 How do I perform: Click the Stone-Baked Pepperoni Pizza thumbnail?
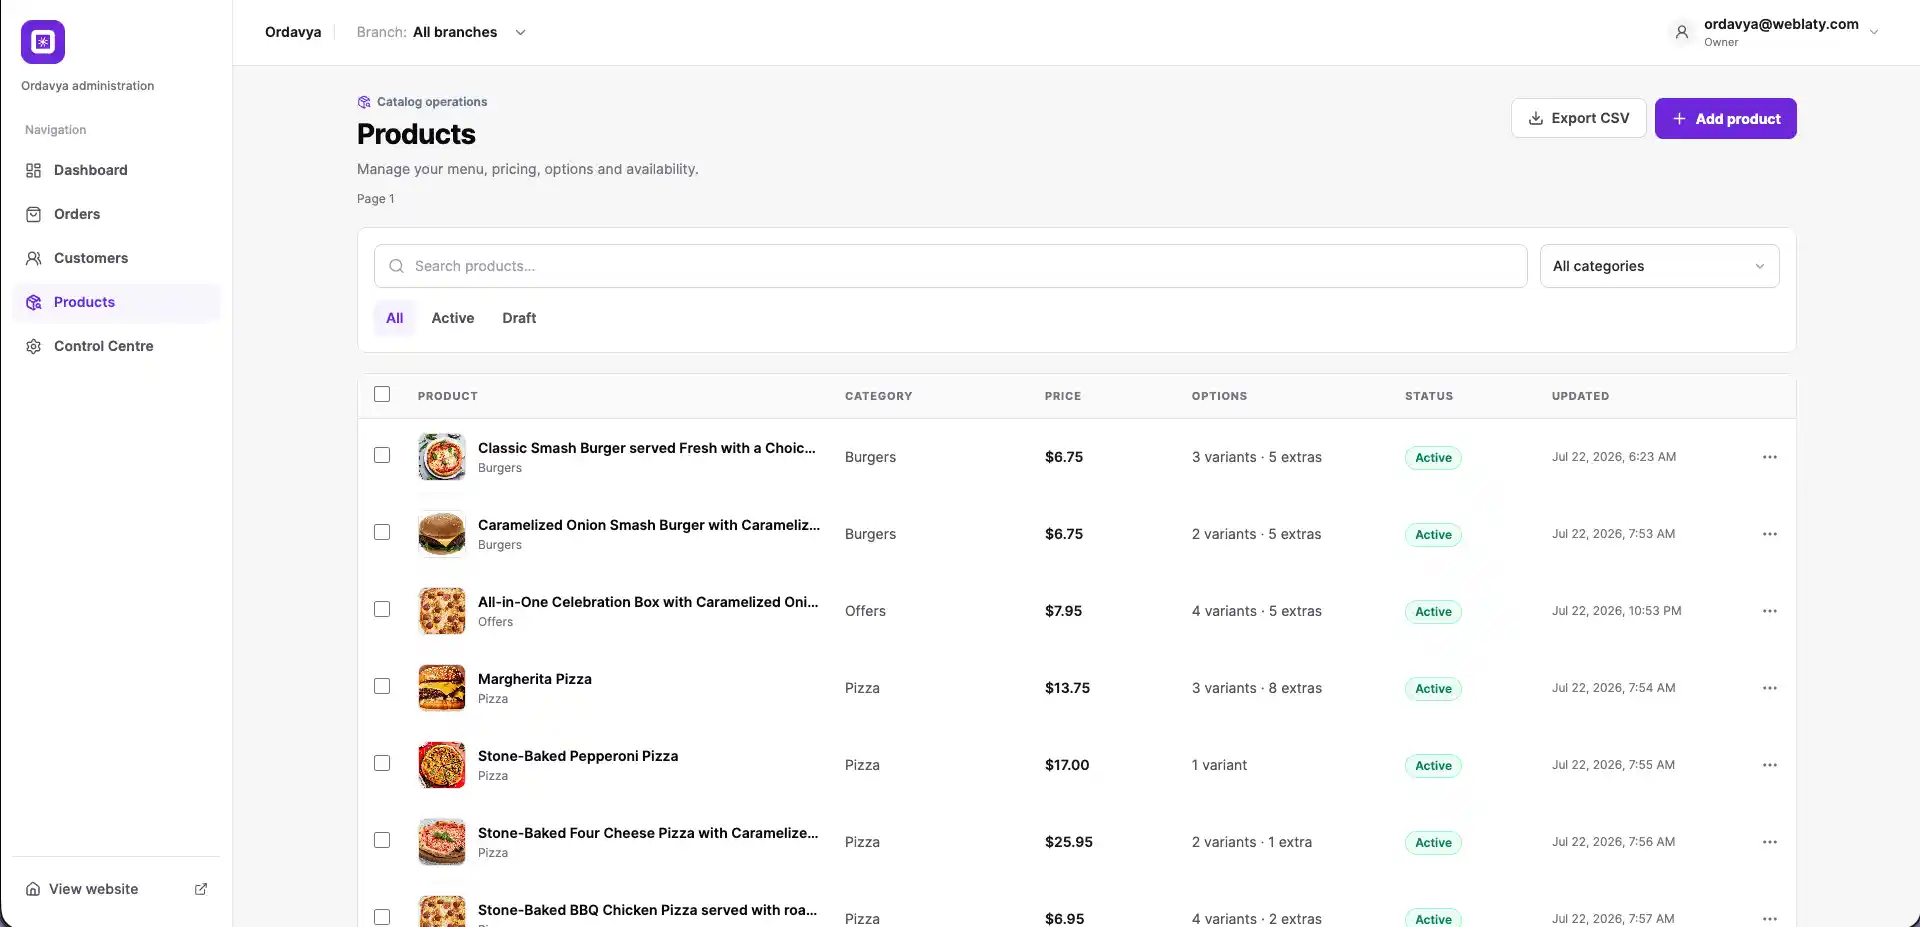[x=442, y=765]
